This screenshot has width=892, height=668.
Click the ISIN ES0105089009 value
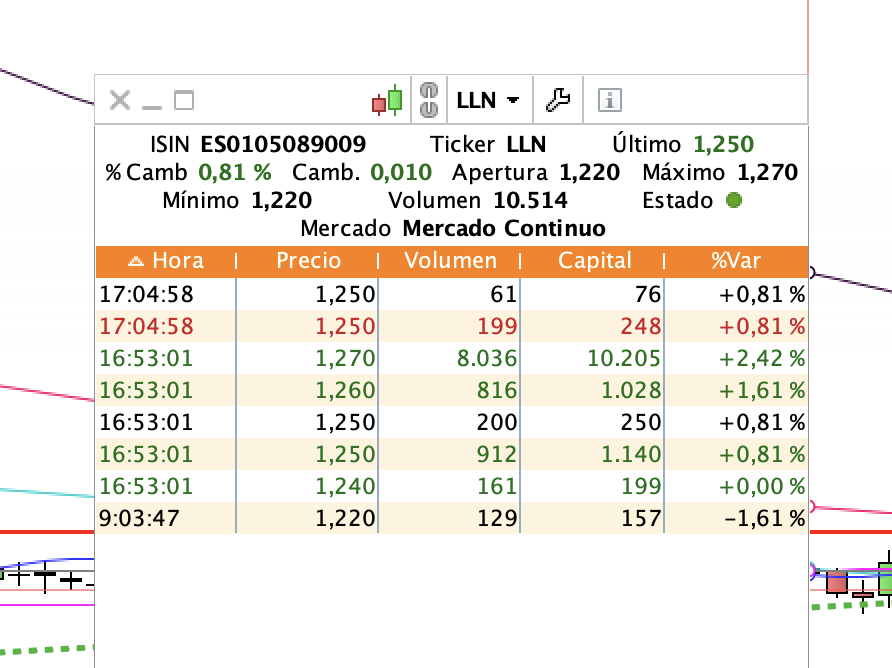pyautogui.click(x=283, y=144)
